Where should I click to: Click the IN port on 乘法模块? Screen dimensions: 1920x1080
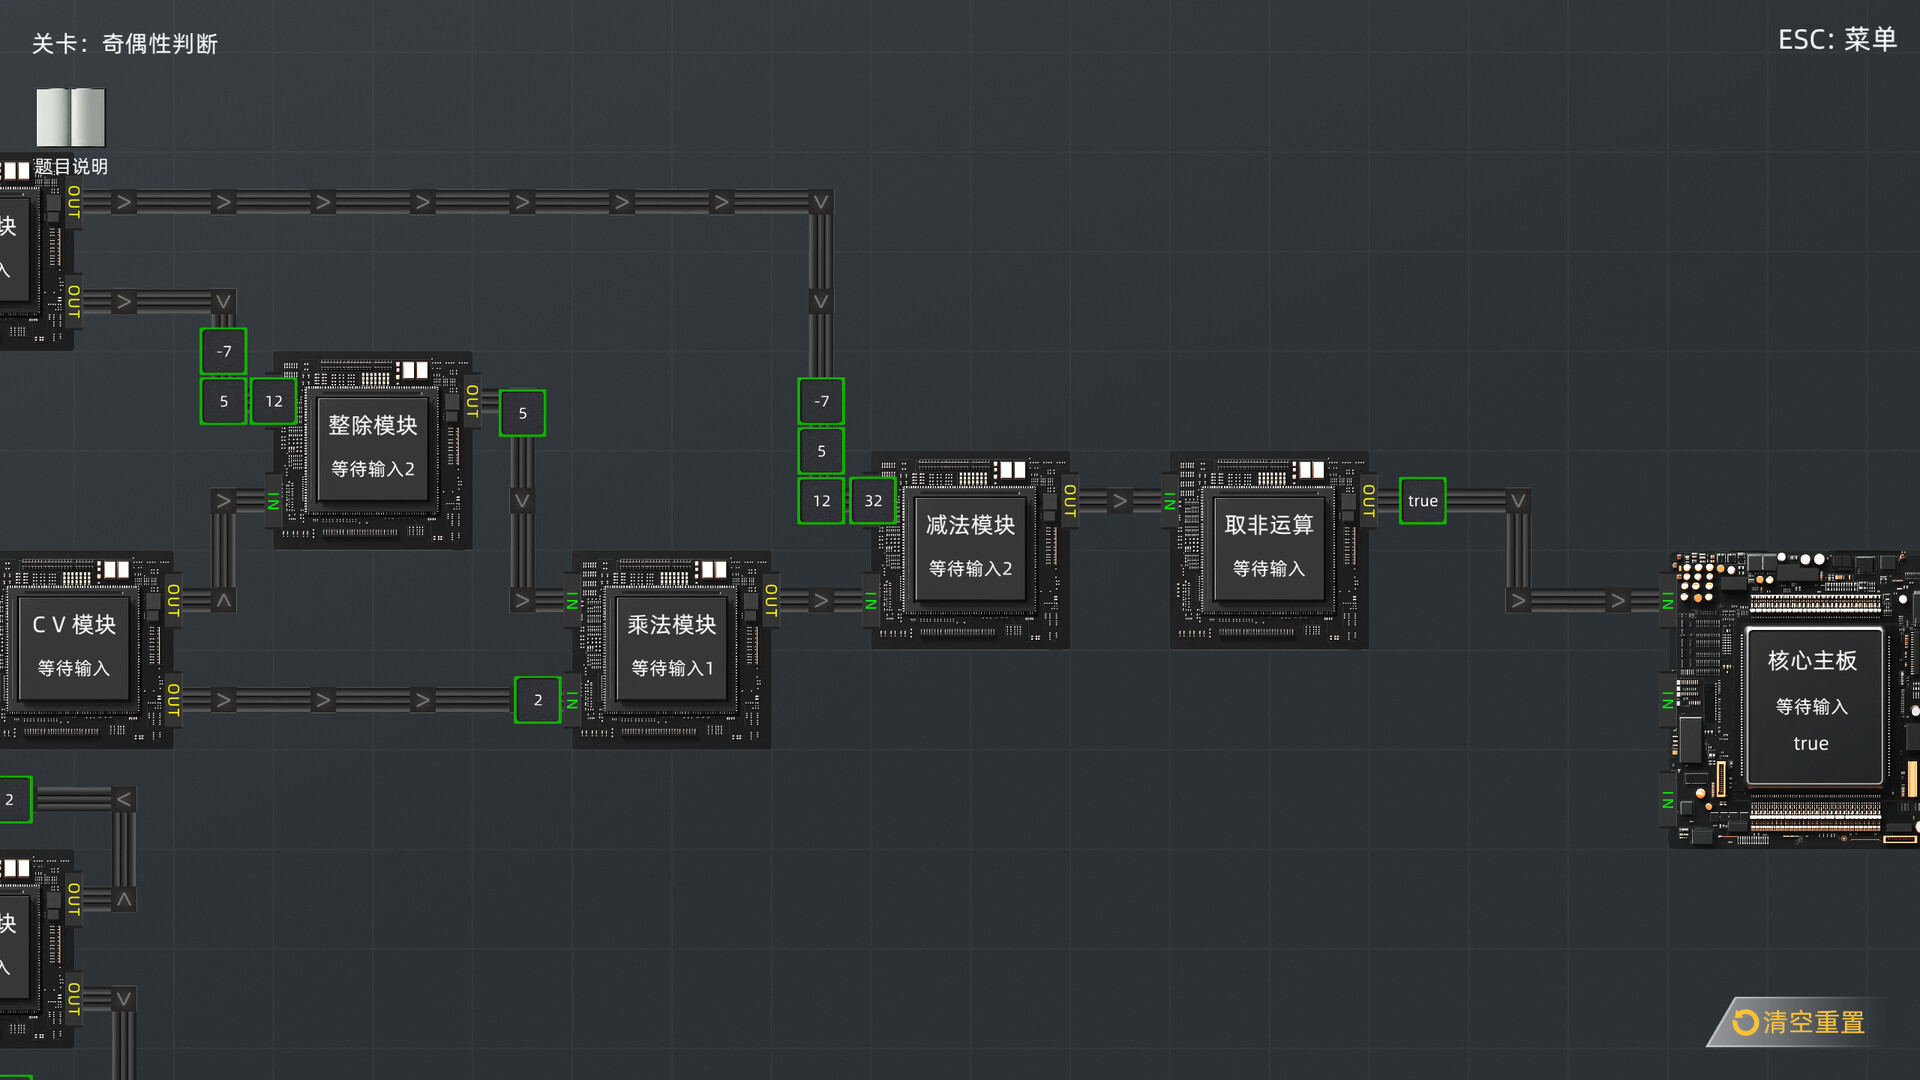570,602
